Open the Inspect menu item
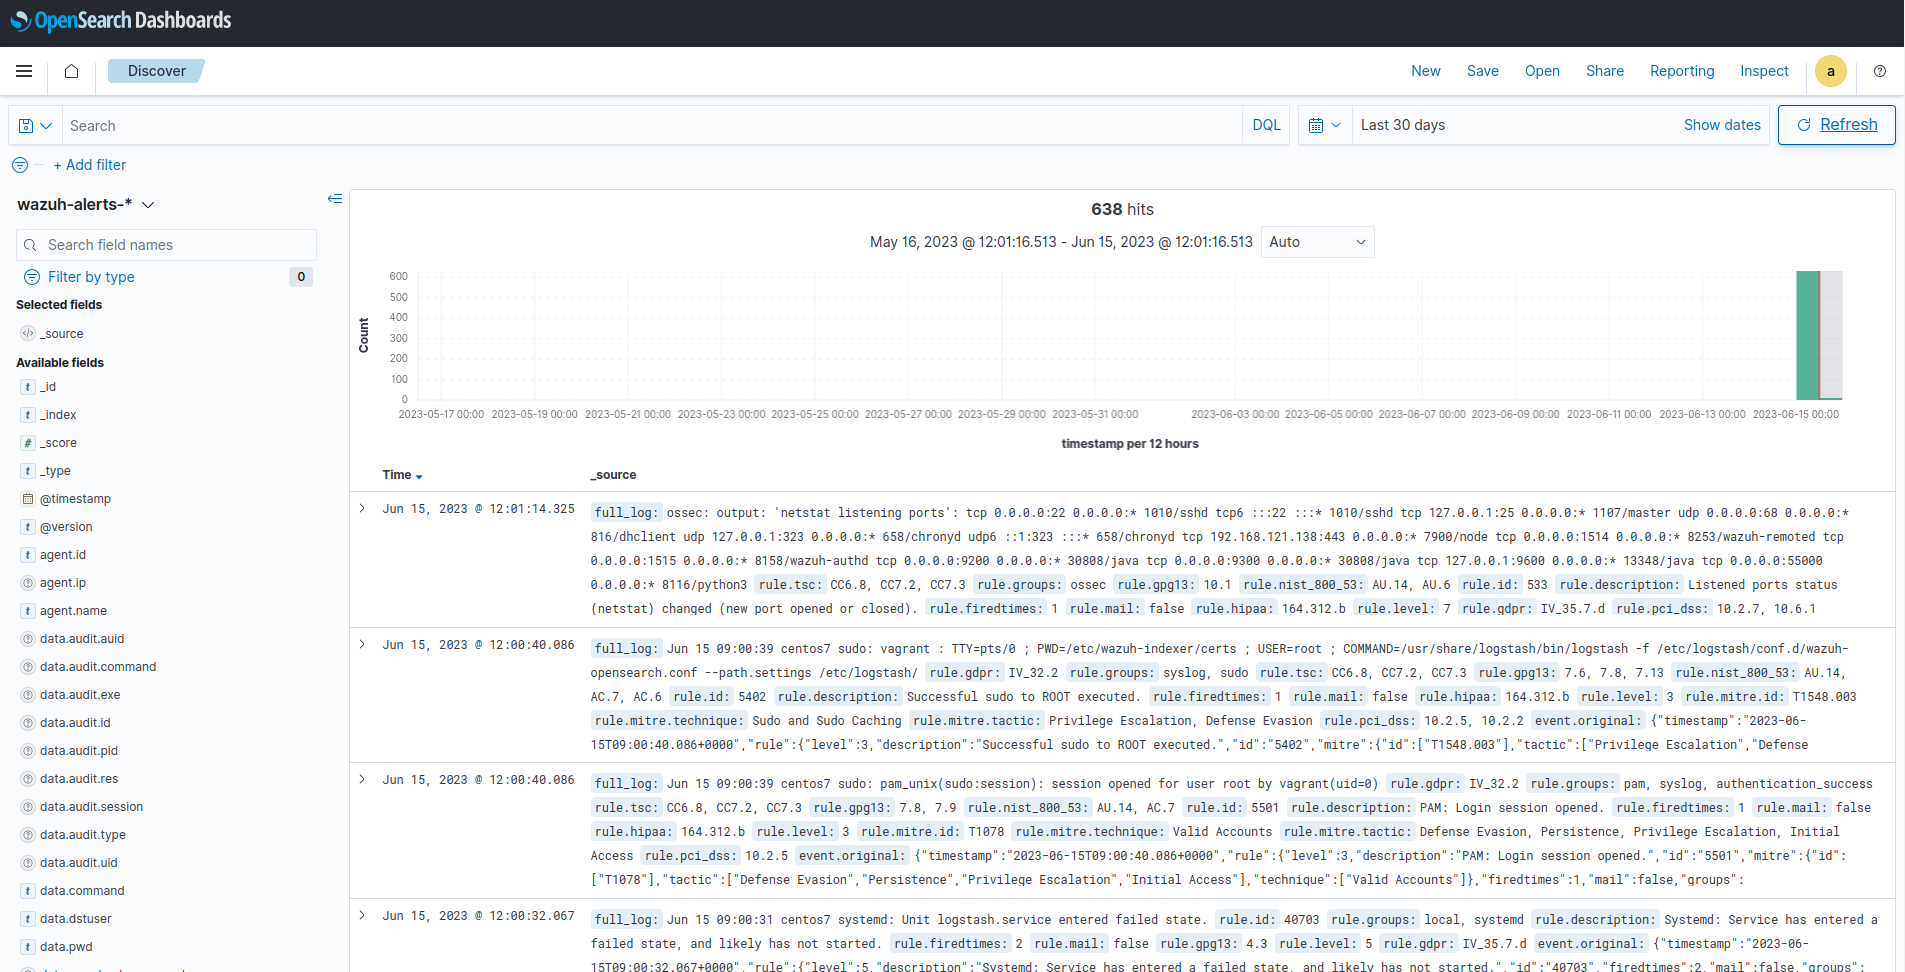This screenshot has height=972, width=1905. click(x=1763, y=71)
